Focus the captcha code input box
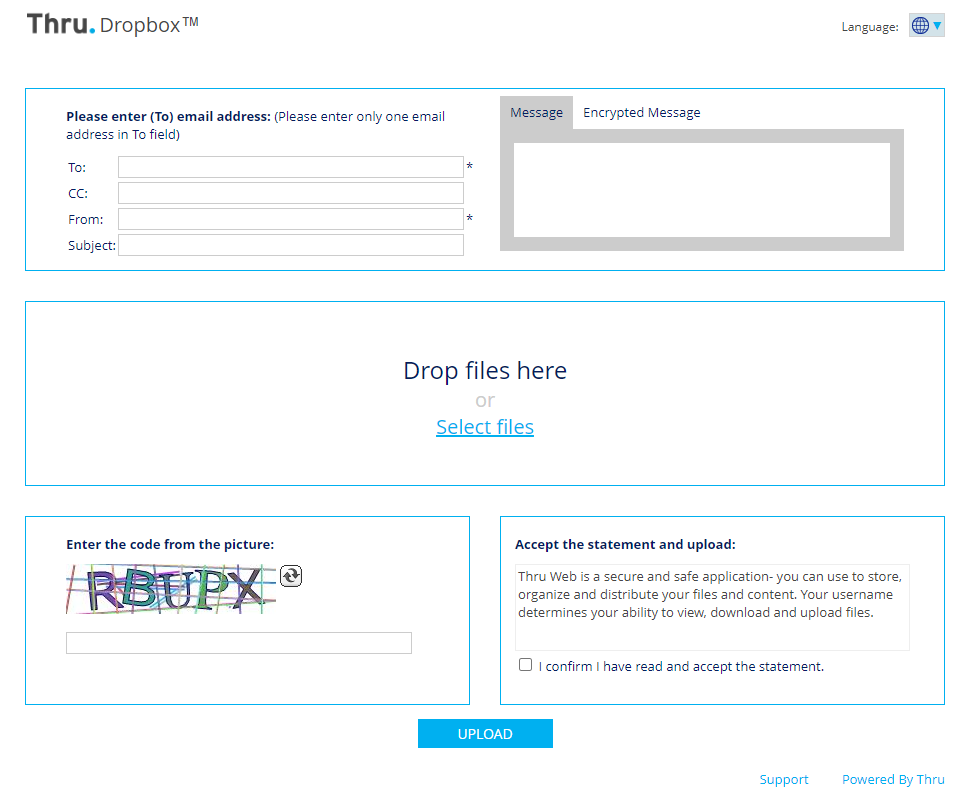The width and height of the screenshot is (972, 792). pos(238,643)
